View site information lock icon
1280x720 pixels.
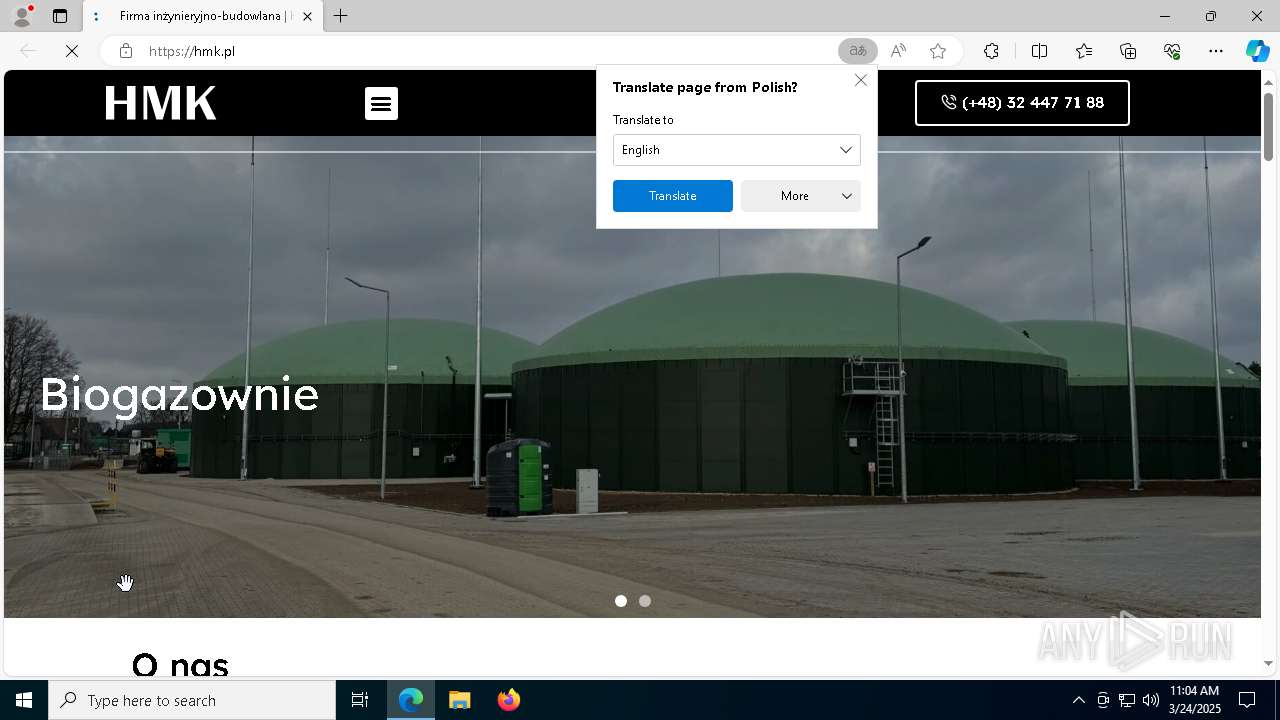point(125,51)
